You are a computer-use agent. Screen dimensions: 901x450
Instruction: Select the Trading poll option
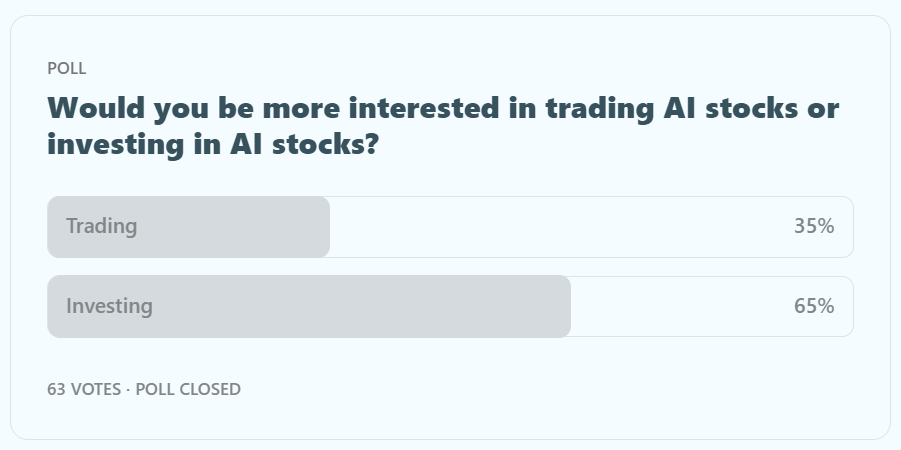450,227
